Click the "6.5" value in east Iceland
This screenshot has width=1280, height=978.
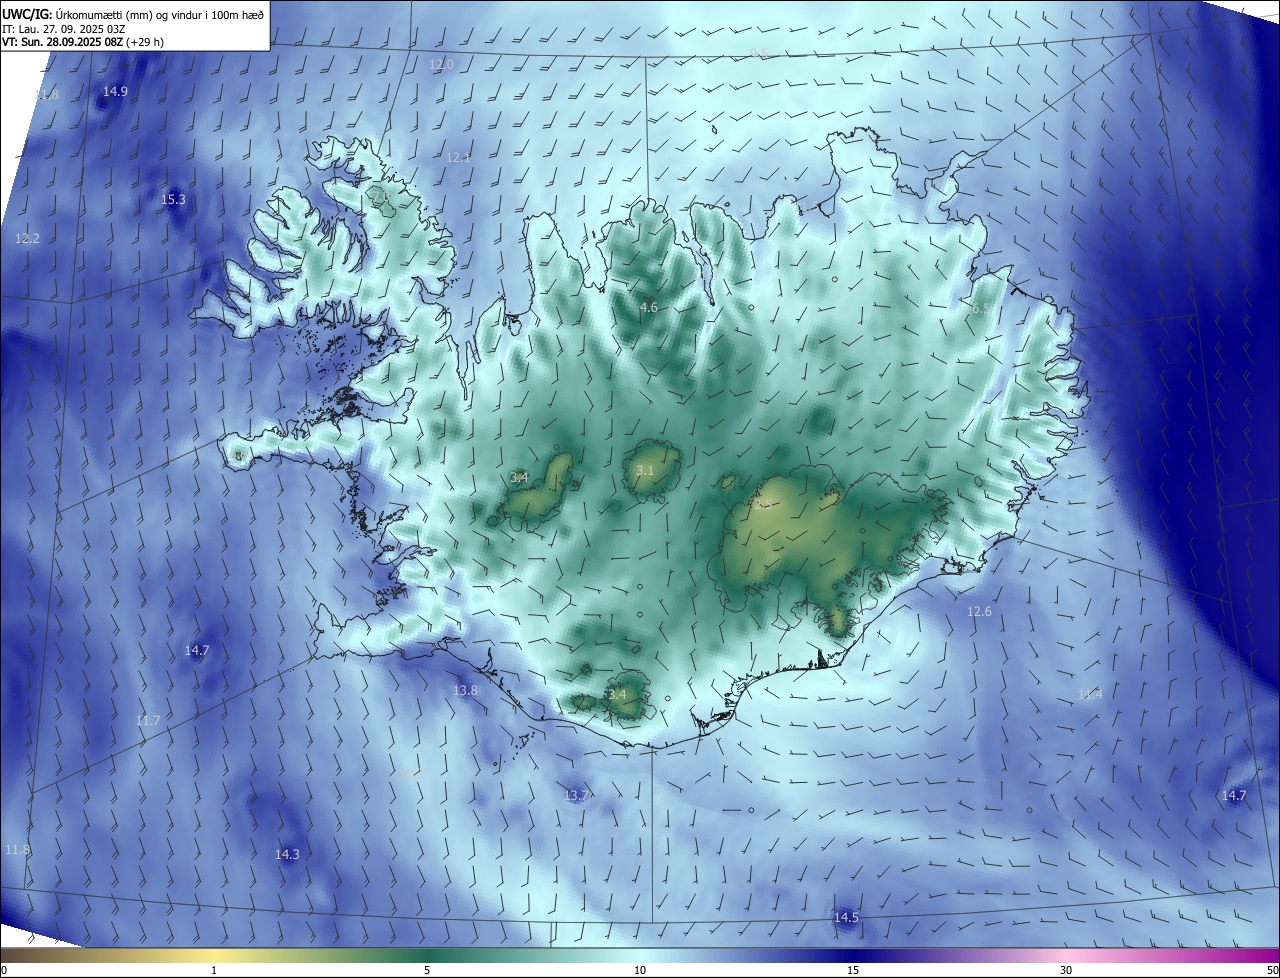[x=980, y=309]
